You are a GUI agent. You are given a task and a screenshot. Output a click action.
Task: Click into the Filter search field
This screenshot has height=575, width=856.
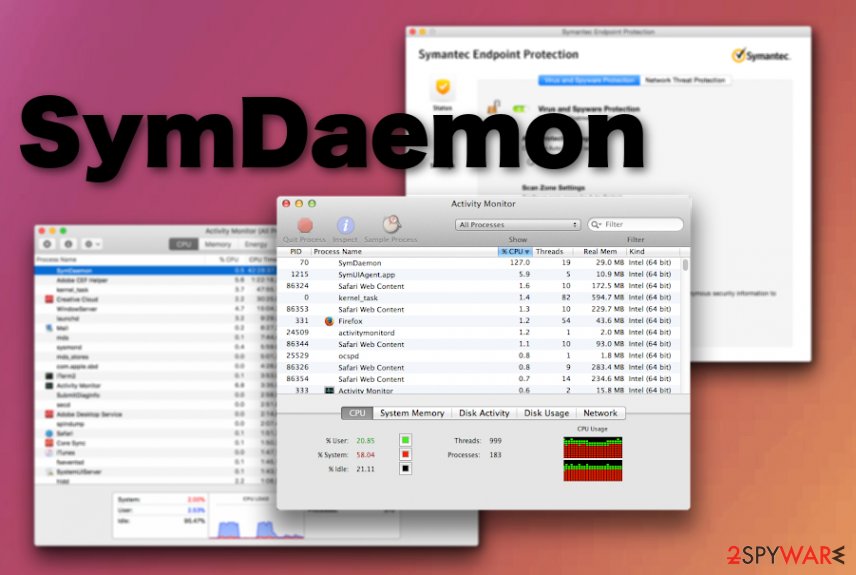(x=635, y=224)
